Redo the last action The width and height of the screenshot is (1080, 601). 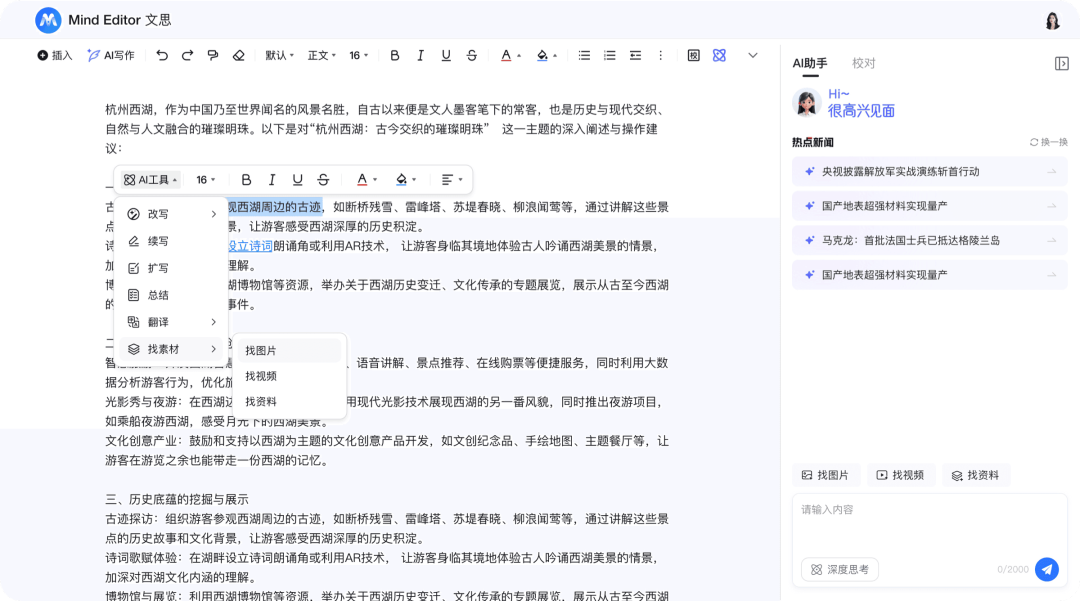point(187,56)
